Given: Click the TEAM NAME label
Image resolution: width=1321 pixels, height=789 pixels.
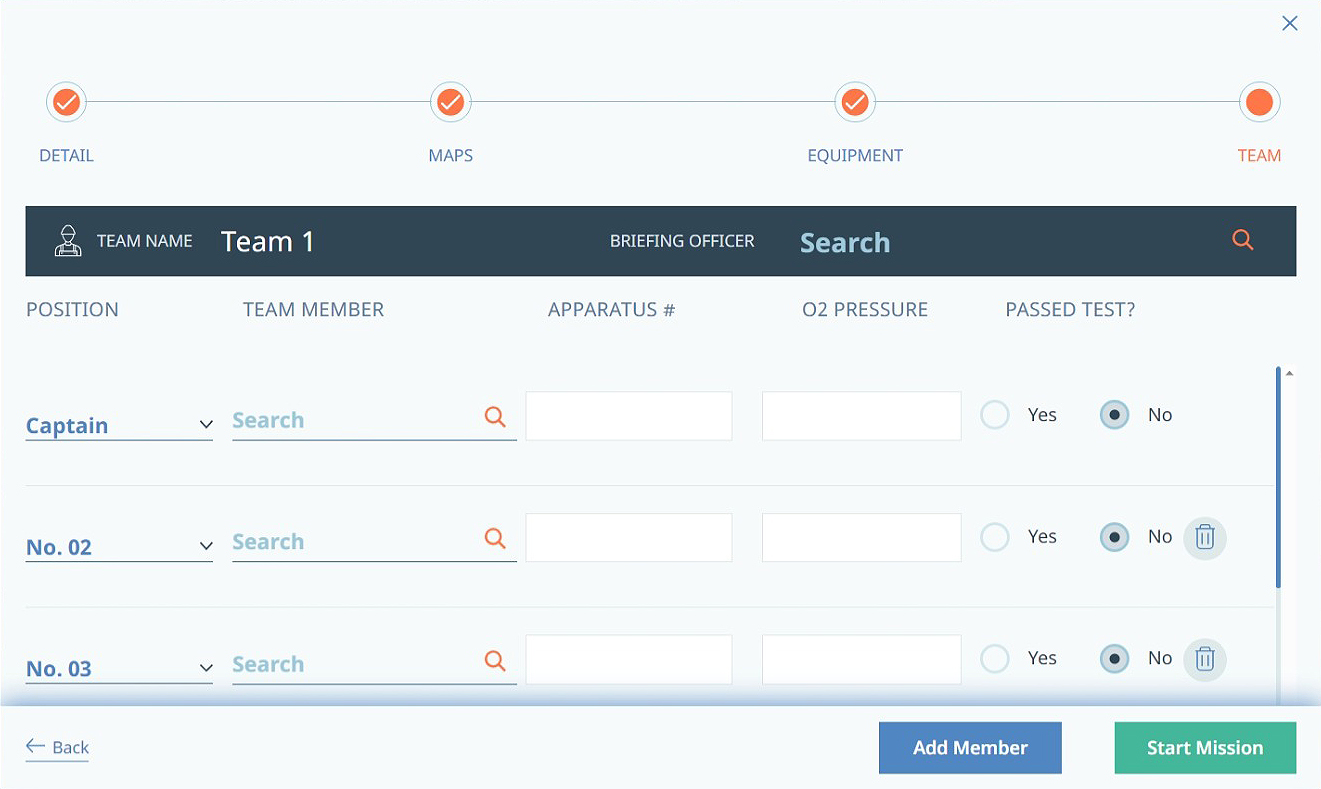Looking at the screenshot, I should (145, 241).
